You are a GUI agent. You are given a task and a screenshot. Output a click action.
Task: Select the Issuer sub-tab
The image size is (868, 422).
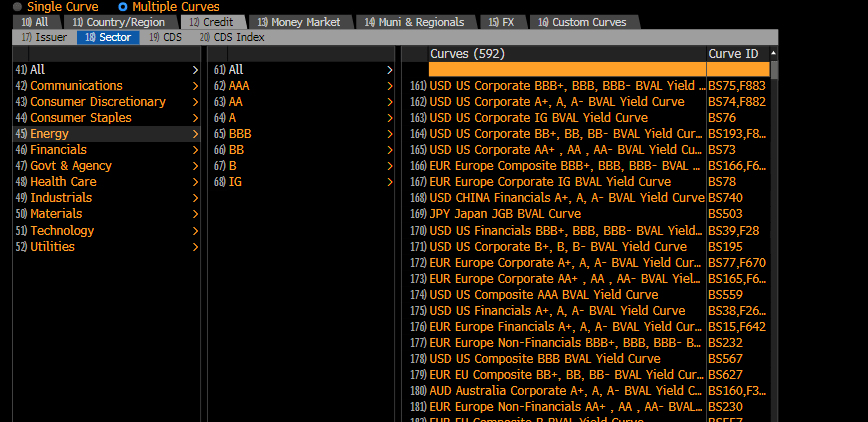(44, 37)
